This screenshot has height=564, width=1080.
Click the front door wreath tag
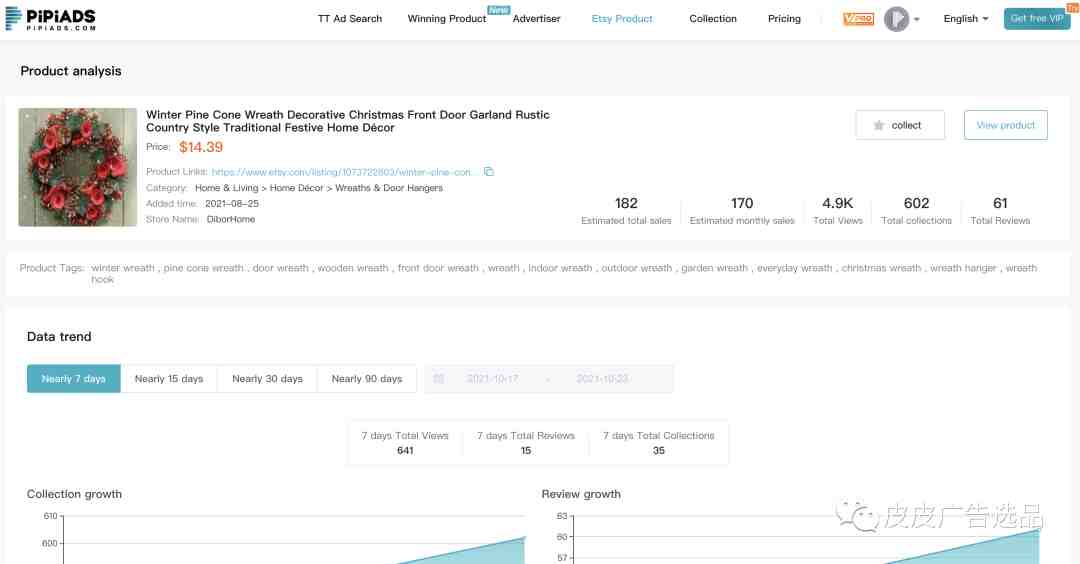pyautogui.click(x=438, y=268)
